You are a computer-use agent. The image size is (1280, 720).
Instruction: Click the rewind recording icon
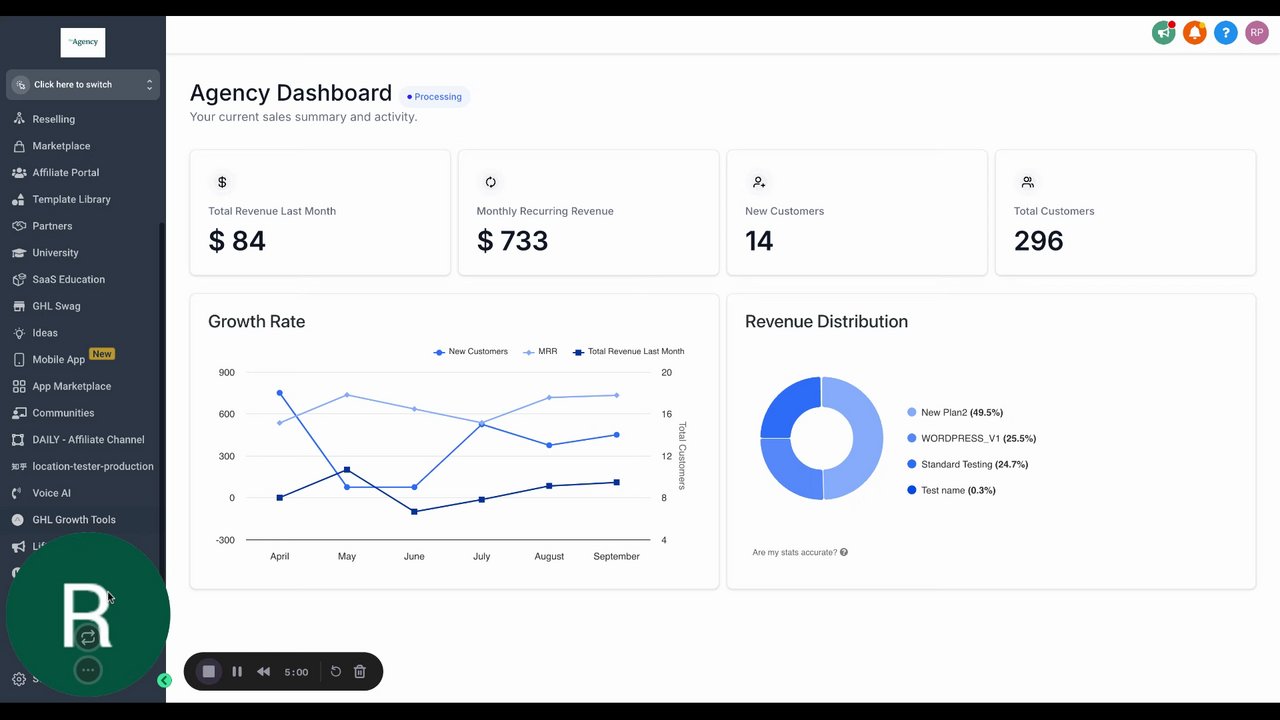(263, 672)
